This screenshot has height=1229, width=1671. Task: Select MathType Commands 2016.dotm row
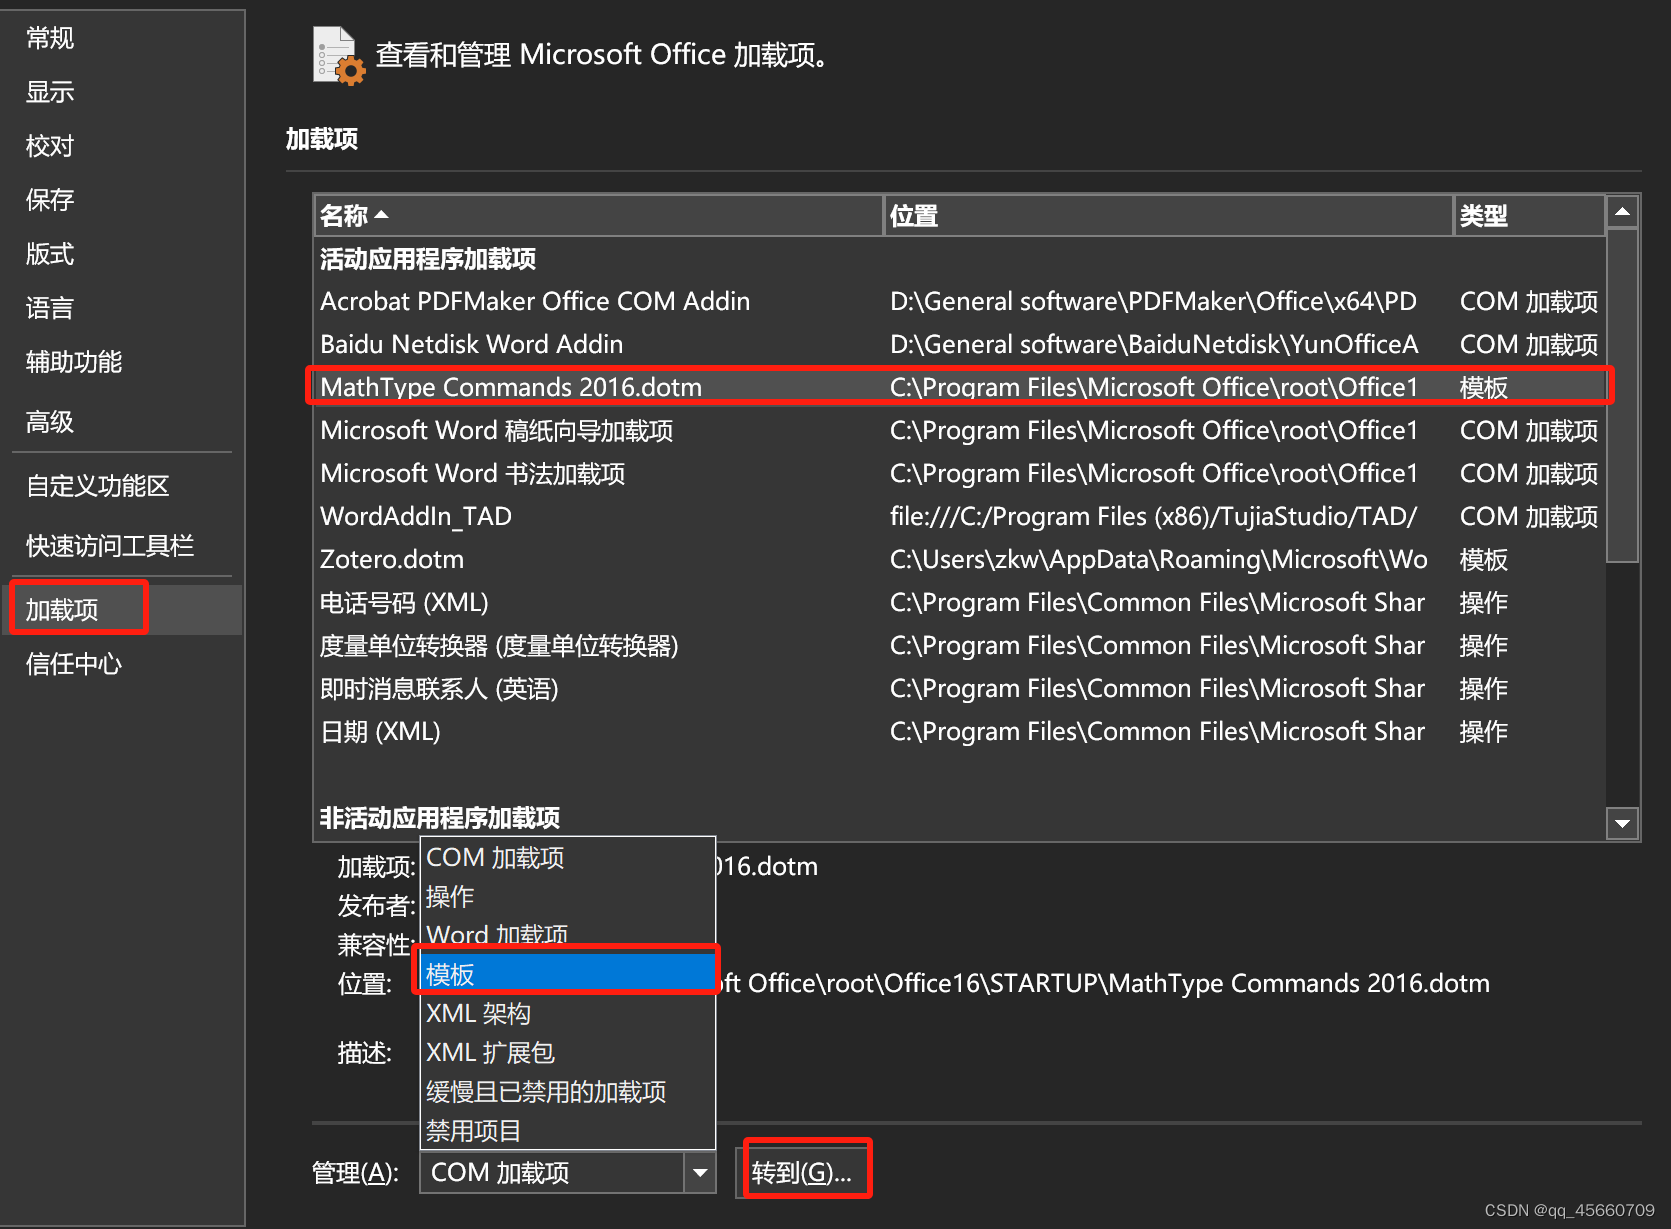(x=960, y=387)
